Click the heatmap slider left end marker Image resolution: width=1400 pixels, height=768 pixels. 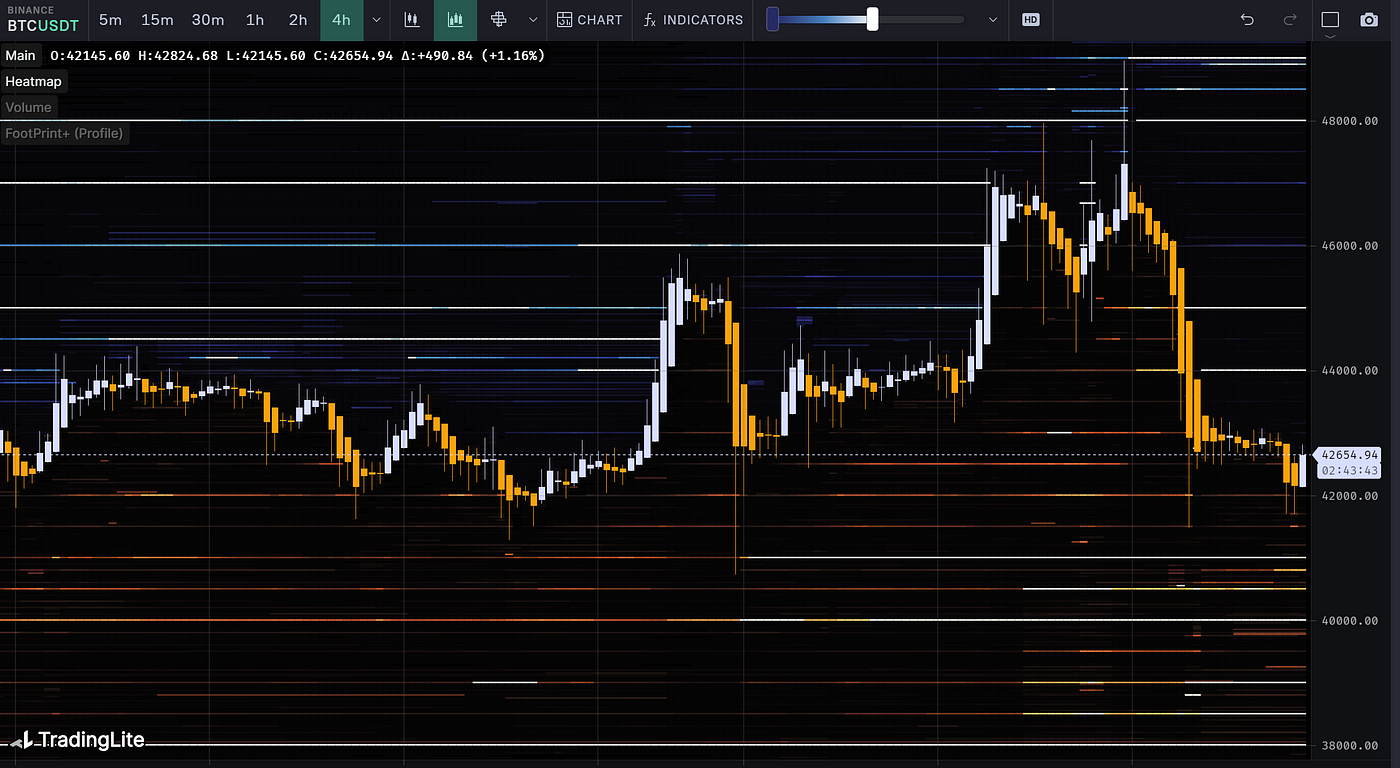coord(772,19)
